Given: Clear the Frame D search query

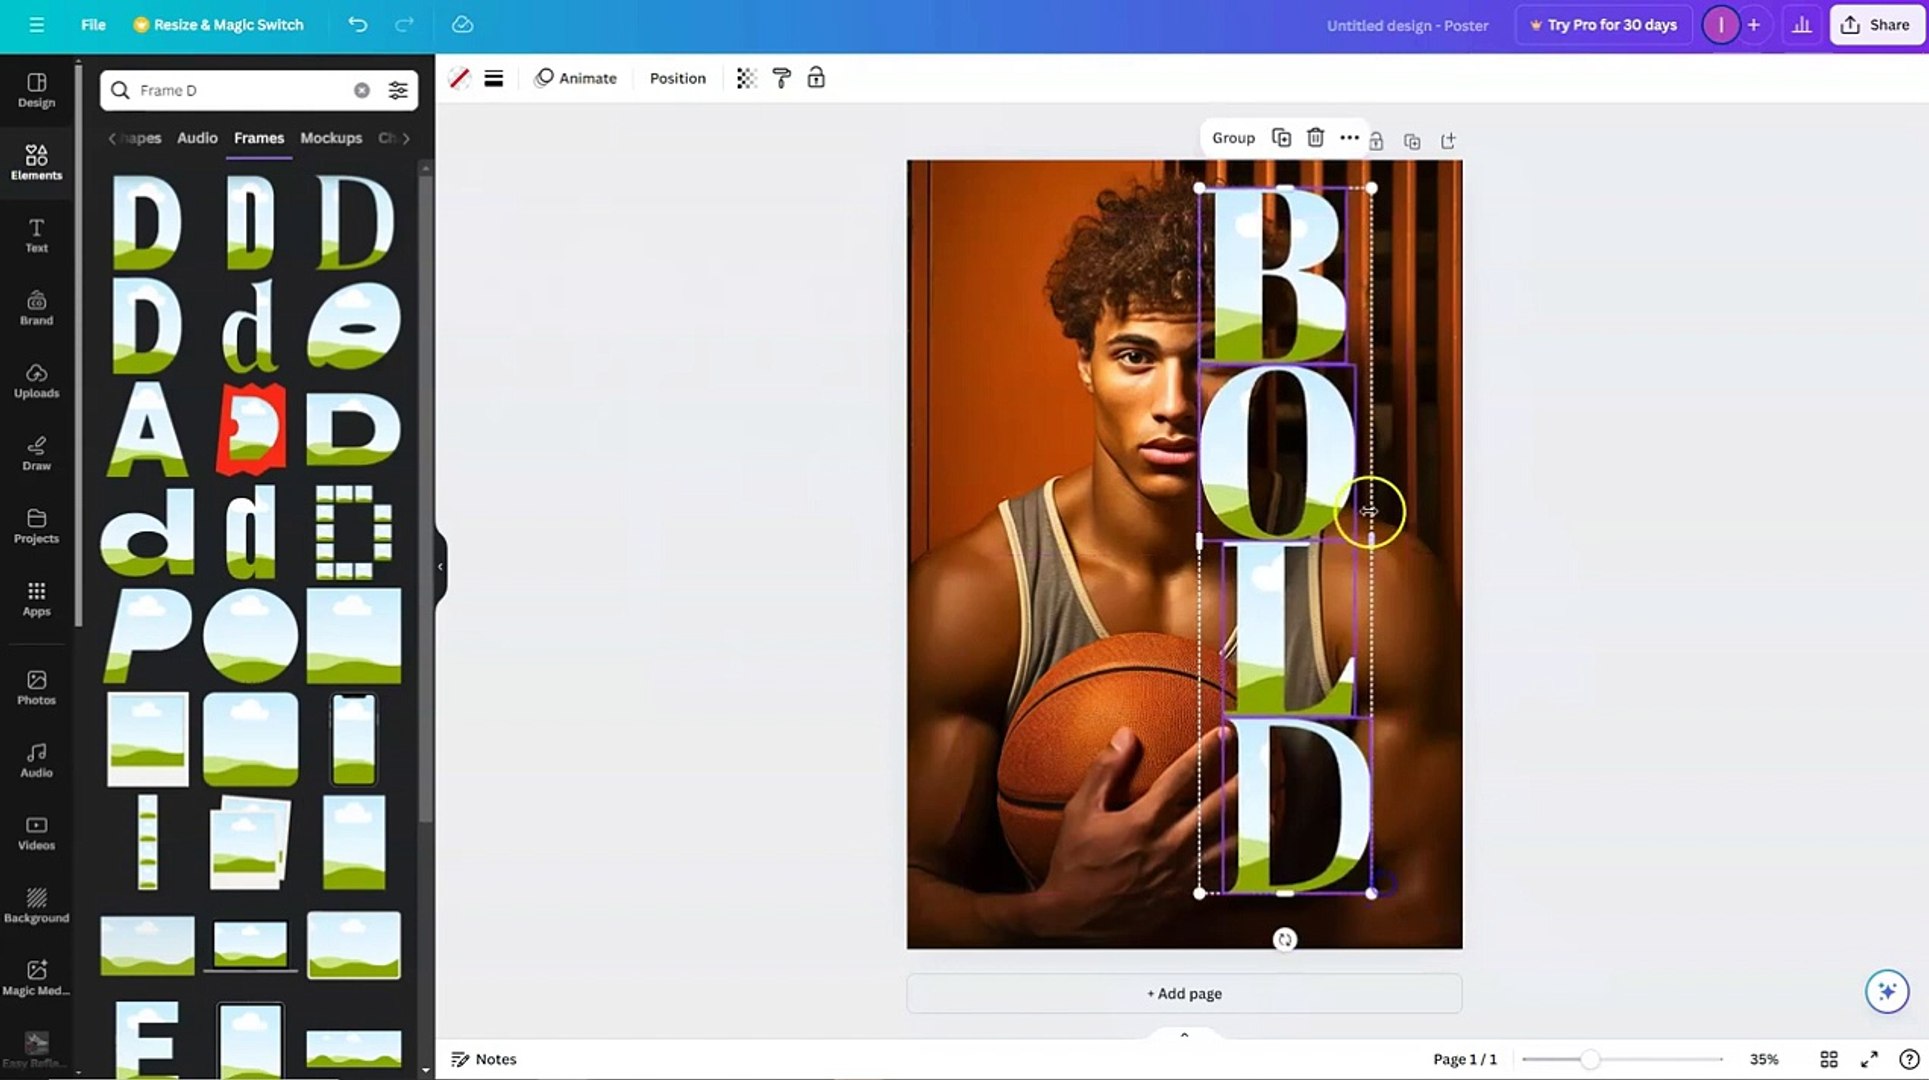Looking at the screenshot, I should pyautogui.click(x=361, y=90).
